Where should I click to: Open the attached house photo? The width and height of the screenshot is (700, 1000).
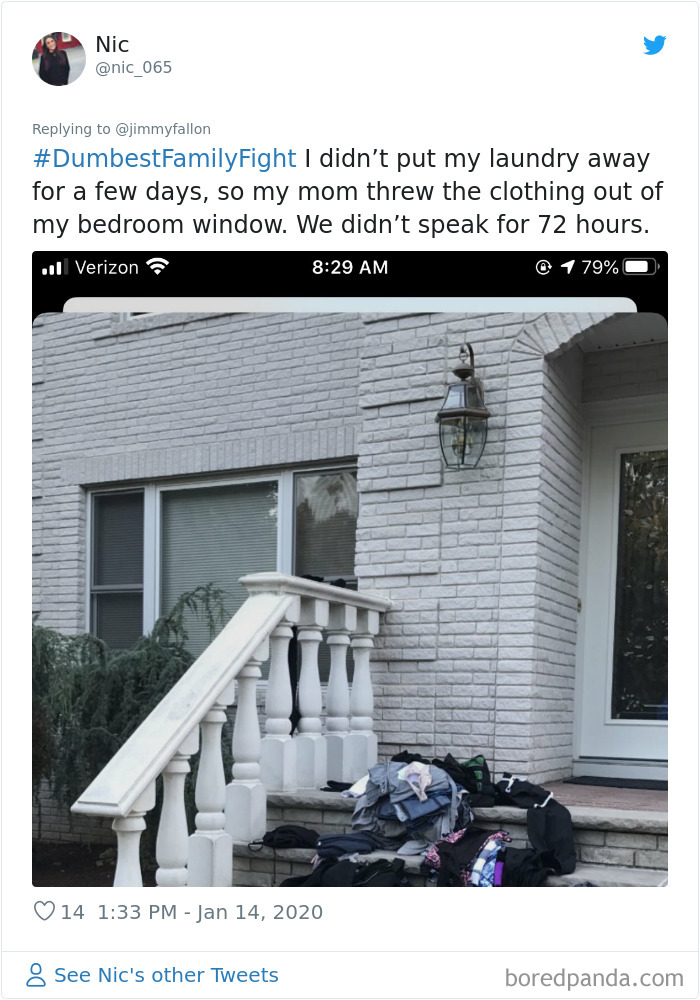point(350,599)
